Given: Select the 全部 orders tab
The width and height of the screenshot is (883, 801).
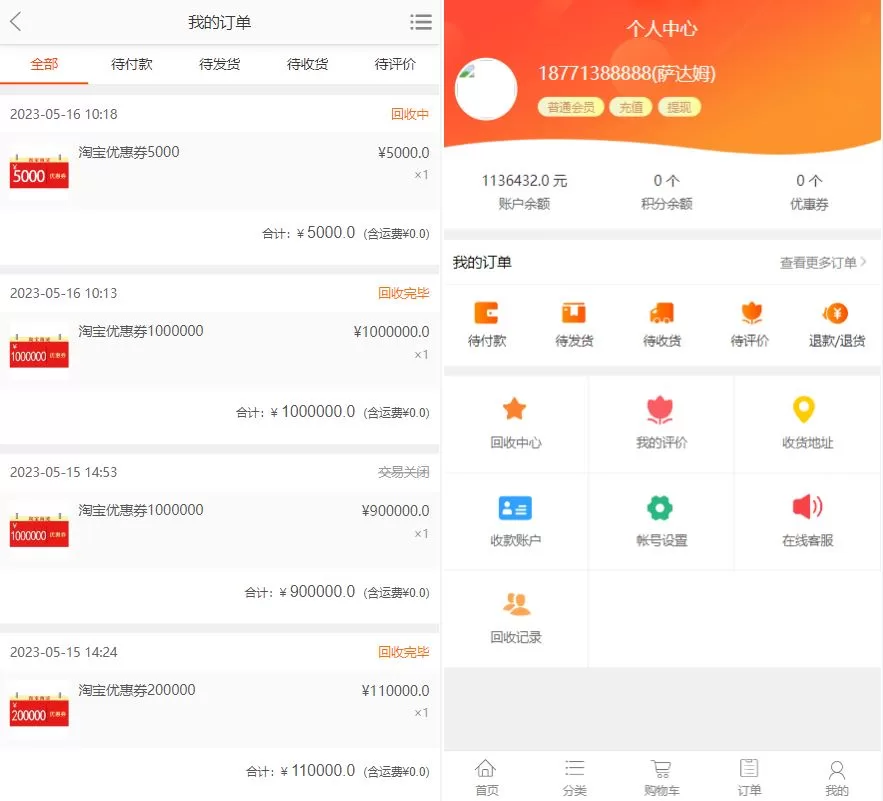Looking at the screenshot, I should [x=44, y=64].
